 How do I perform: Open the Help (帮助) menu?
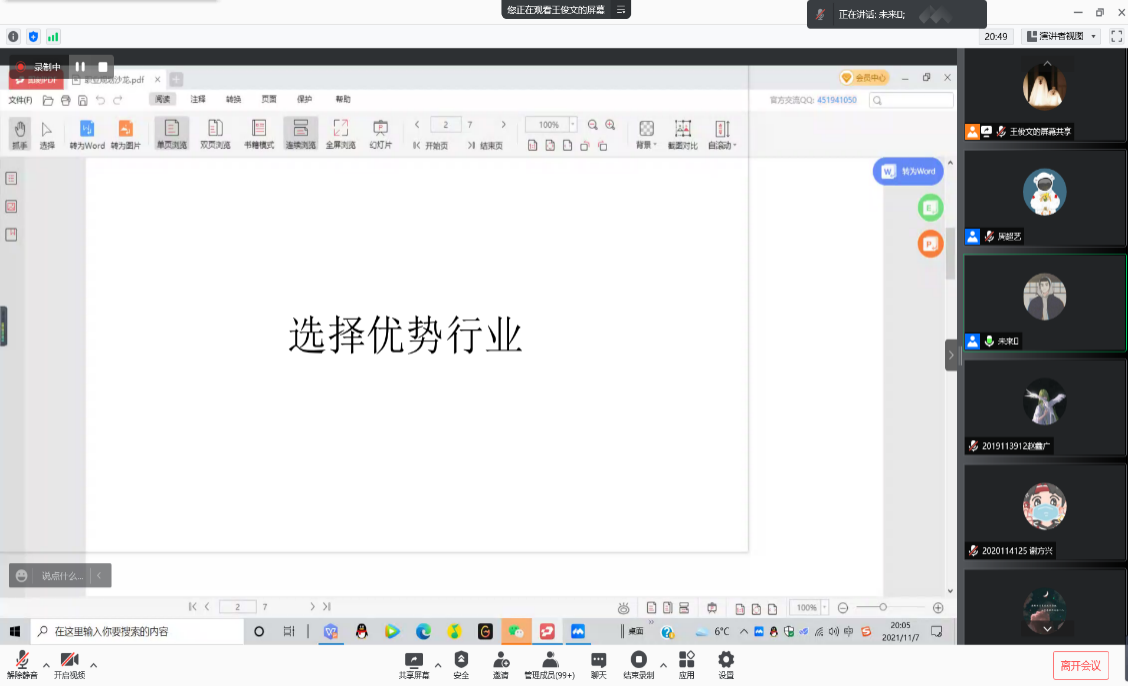tap(343, 99)
